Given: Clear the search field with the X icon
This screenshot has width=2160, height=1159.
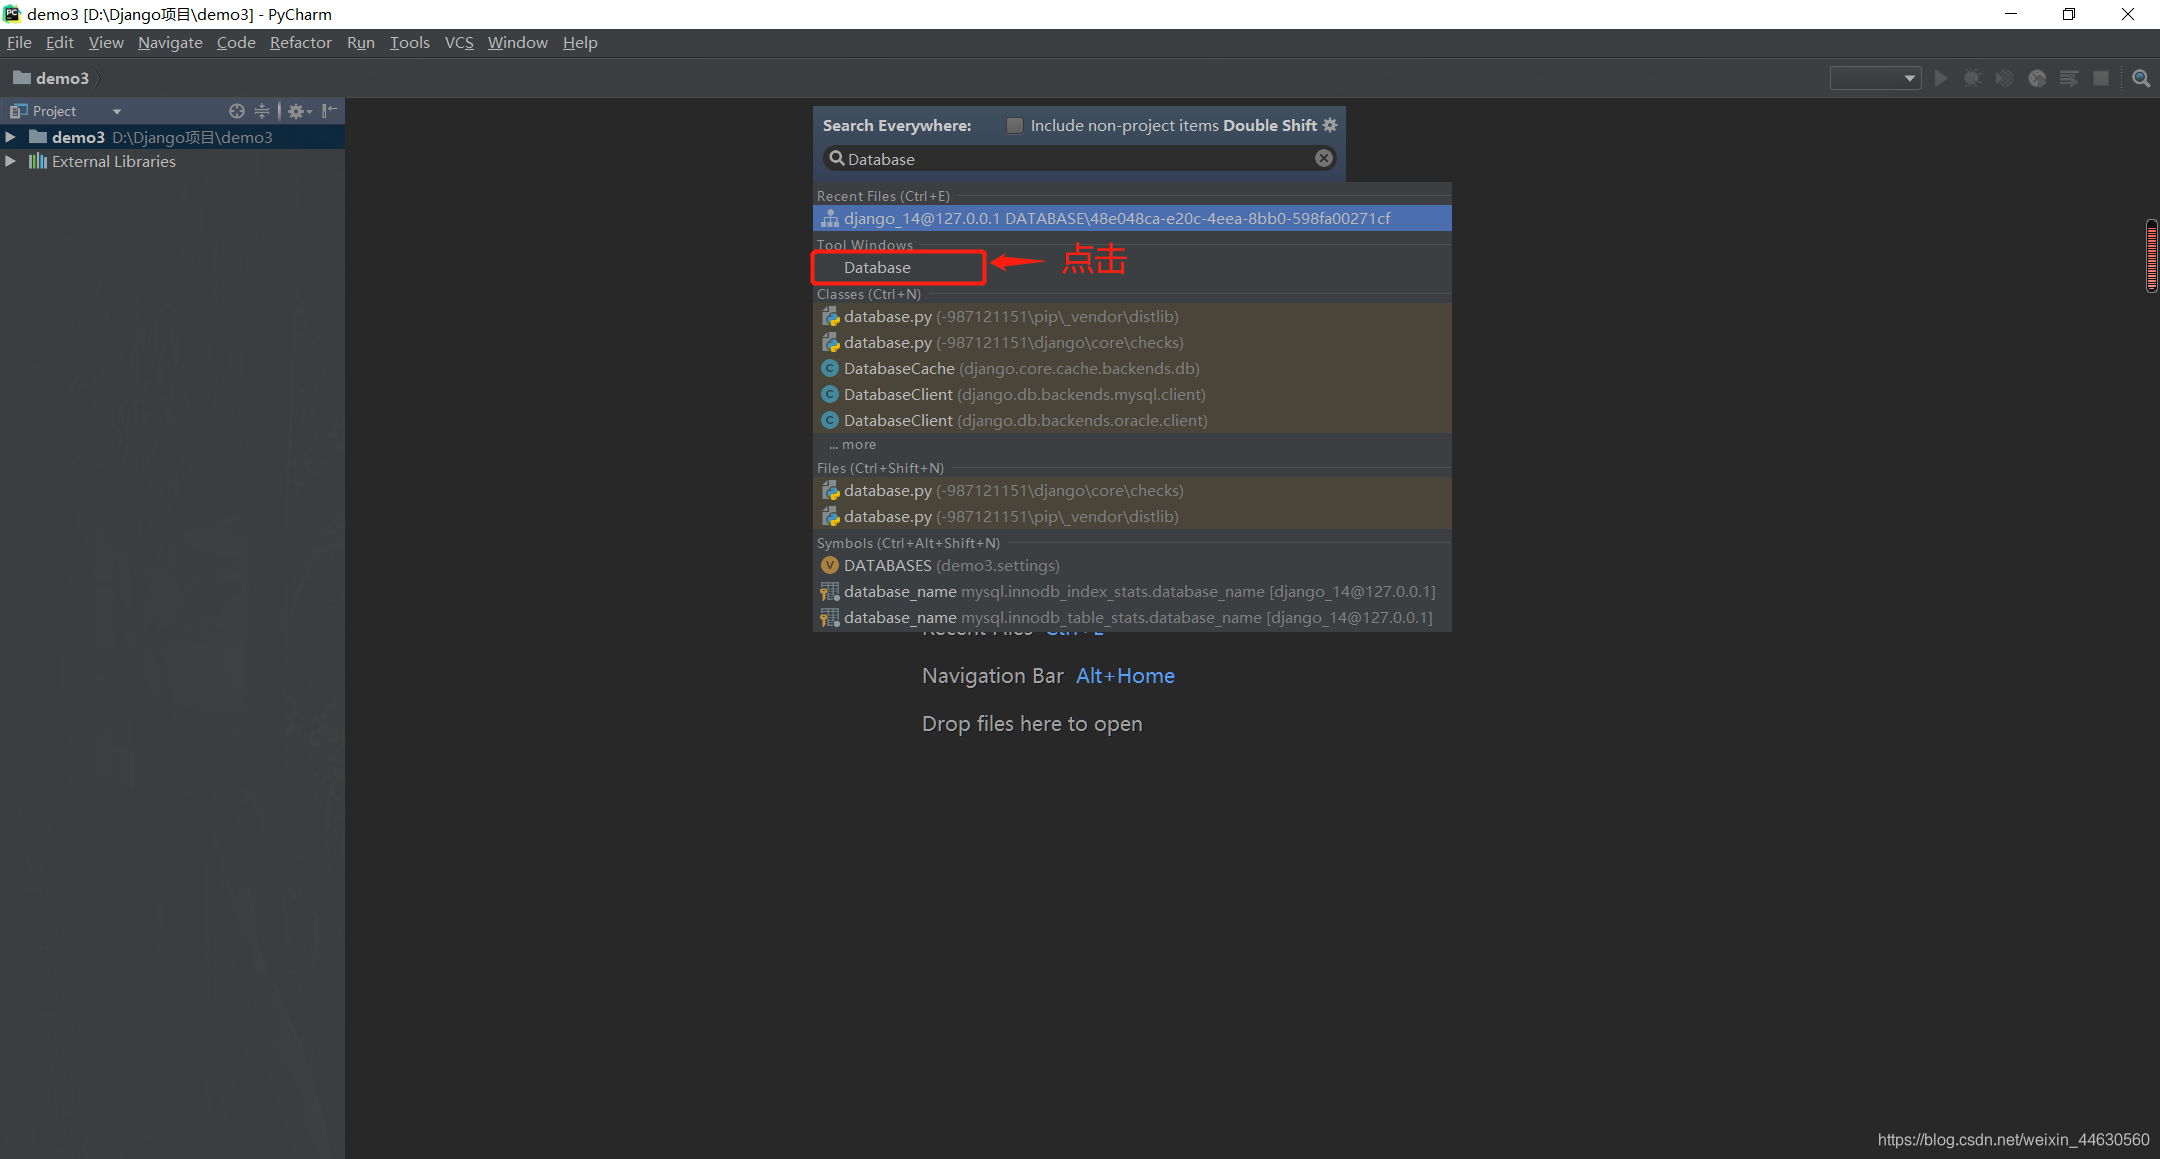Looking at the screenshot, I should coord(1323,158).
